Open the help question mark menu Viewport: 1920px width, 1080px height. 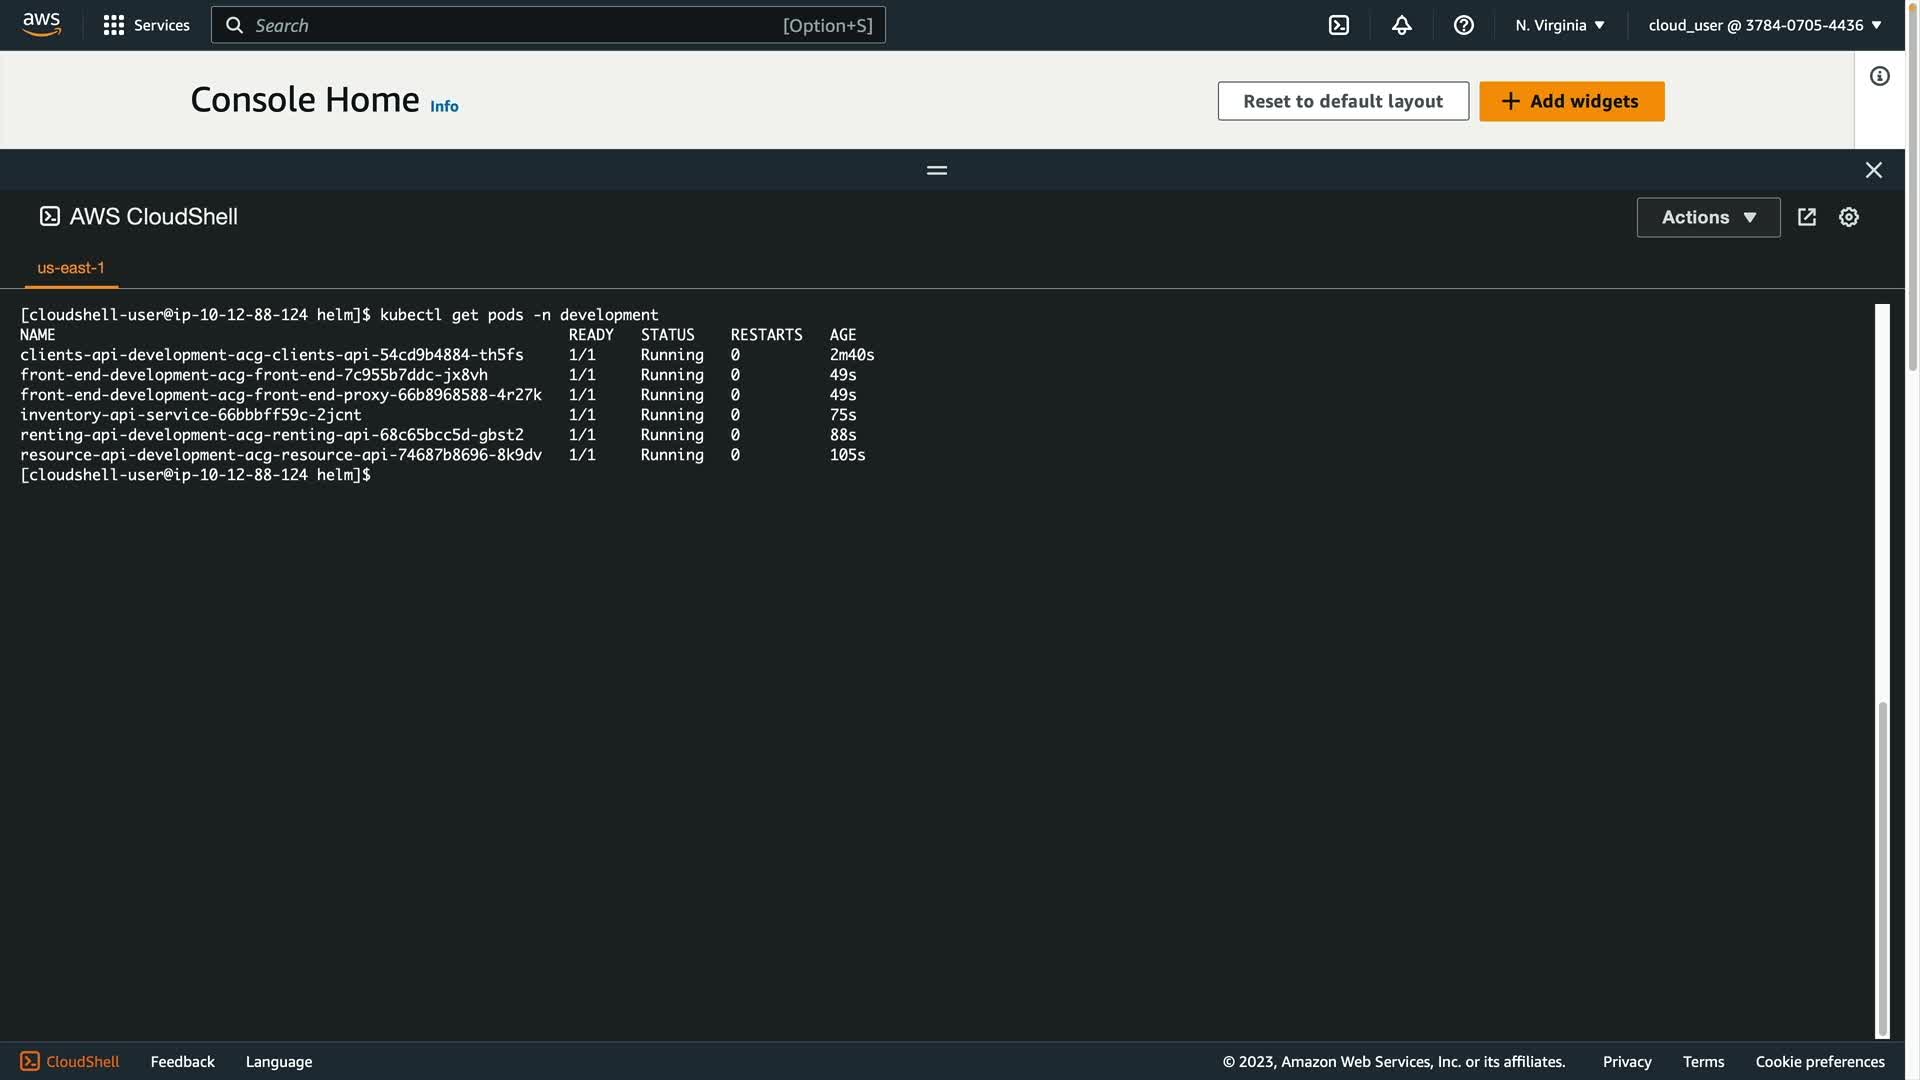[1463, 25]
